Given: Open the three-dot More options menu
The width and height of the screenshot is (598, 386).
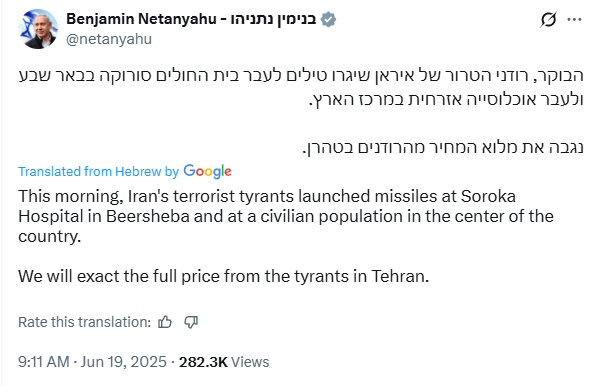Looking at the screenshot, I should pos(574,19).
